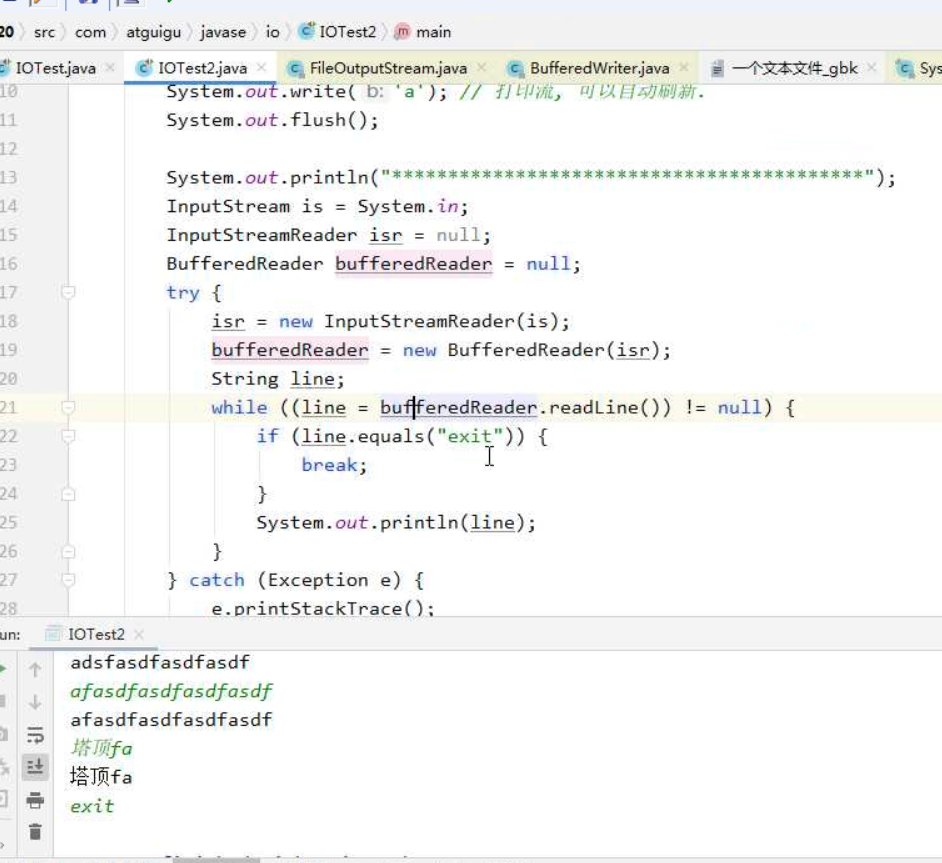This screenshot has height=863, width=942.
Task: Click the asterisks string on line 13
Action: (x=627, y=178)
